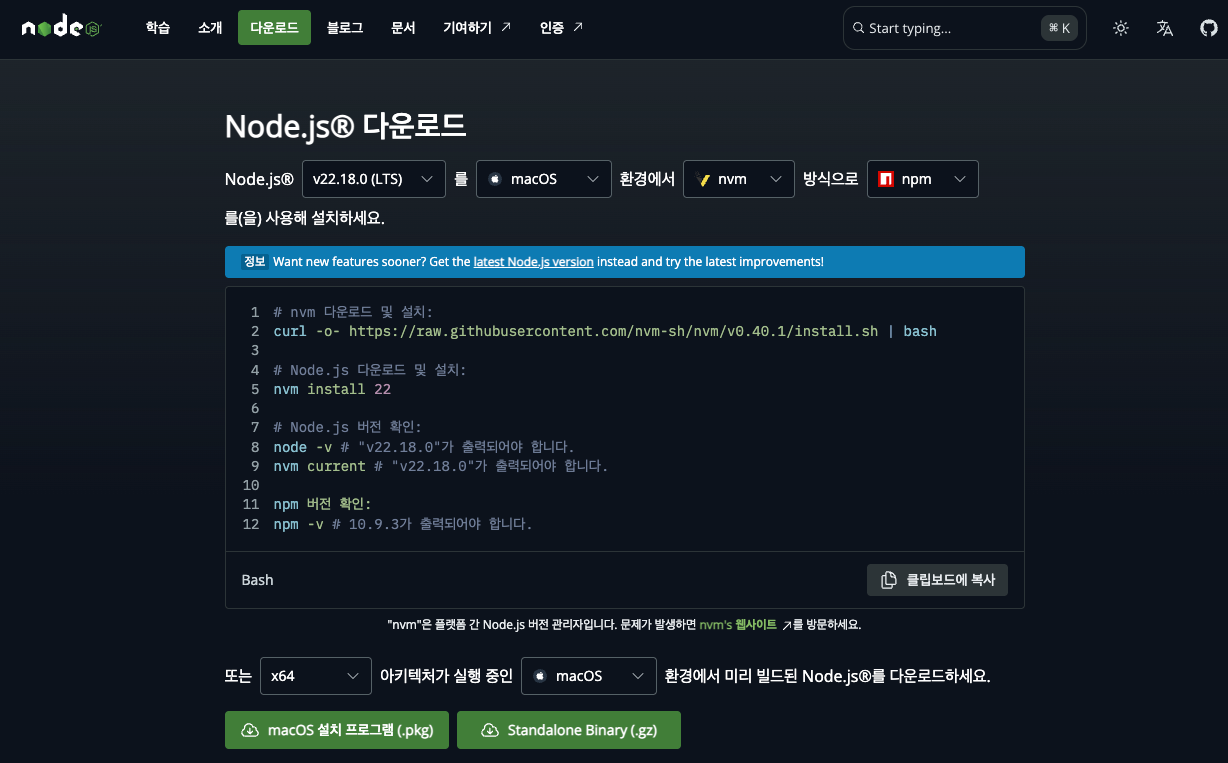Follow the latest Node.js version link
1228x763 pixels.
pyautogui.click(x=534, y=261)
